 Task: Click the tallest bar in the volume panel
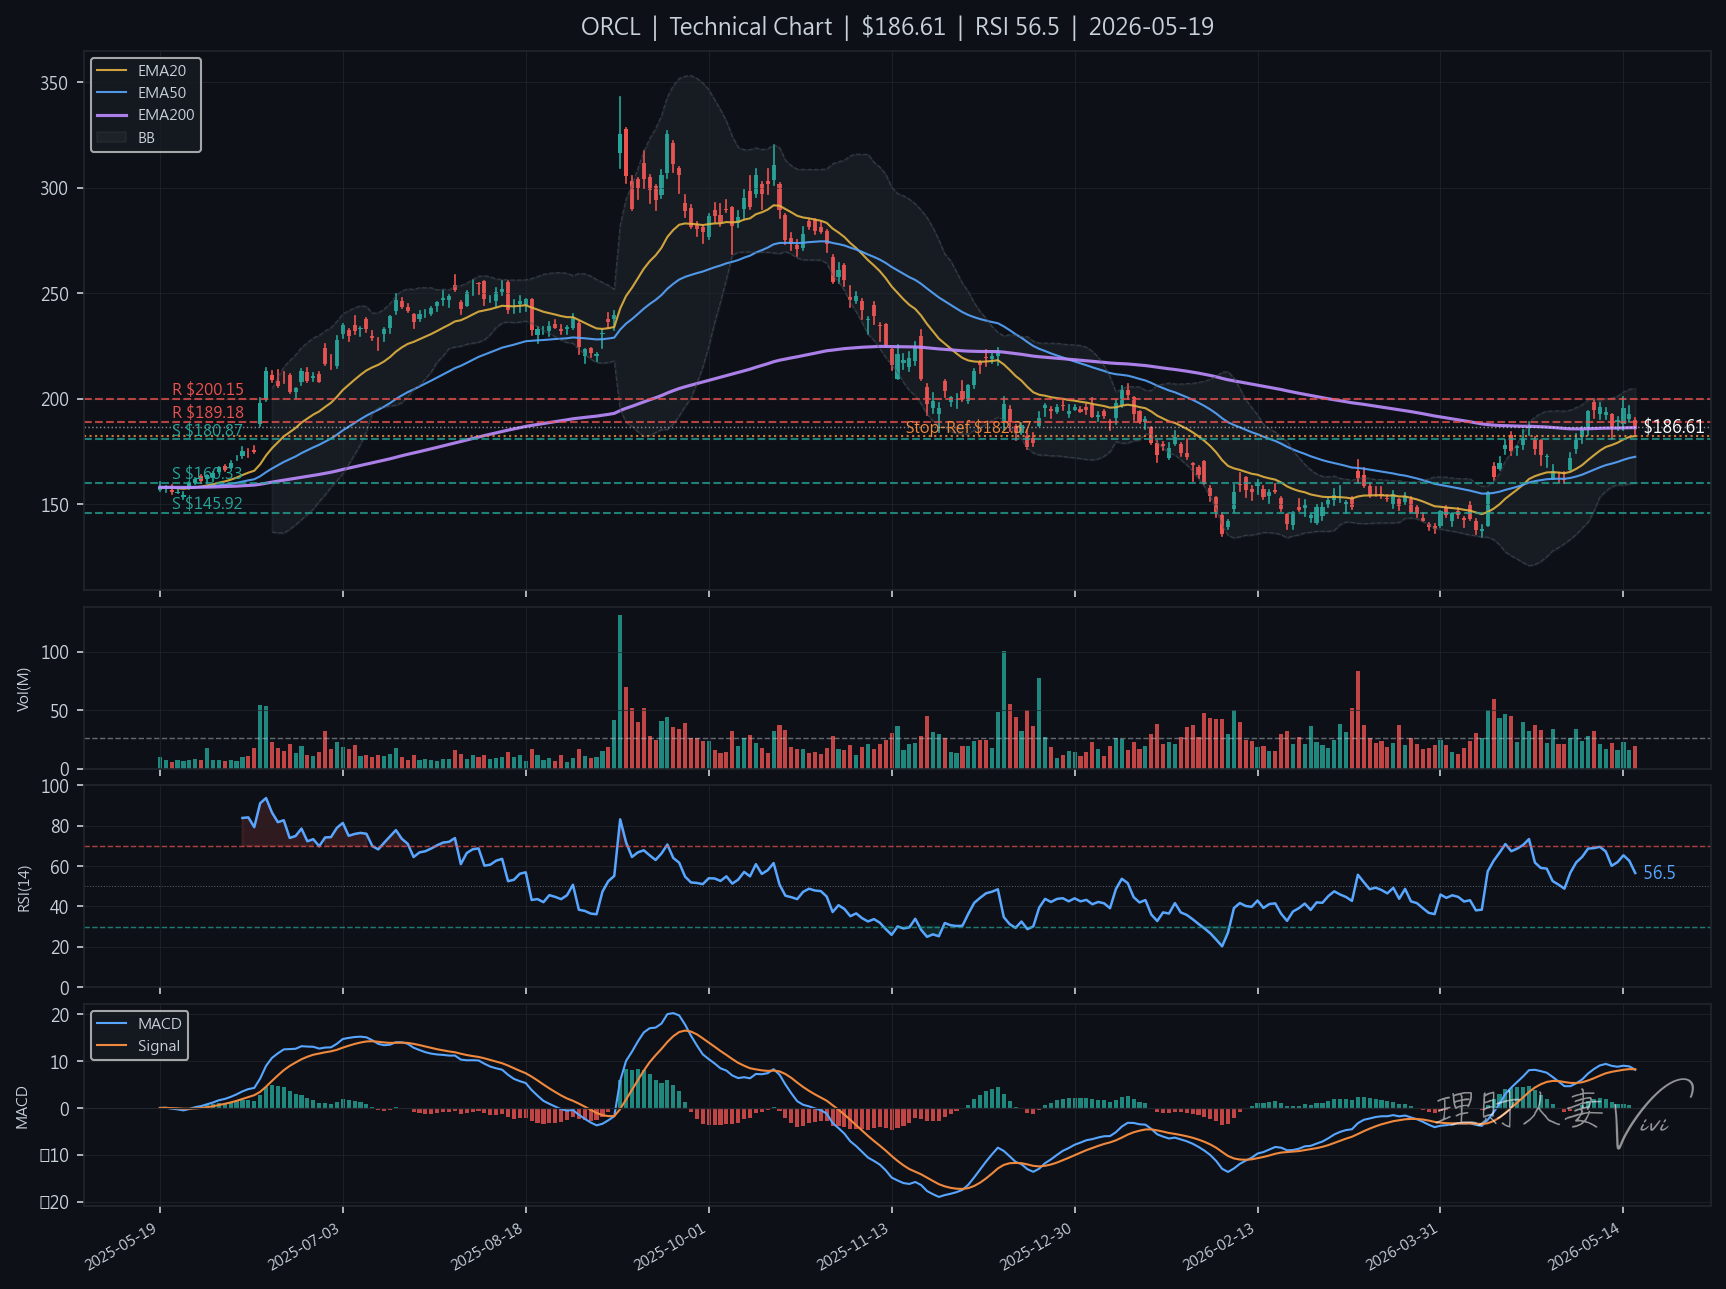tap(620, 692)
